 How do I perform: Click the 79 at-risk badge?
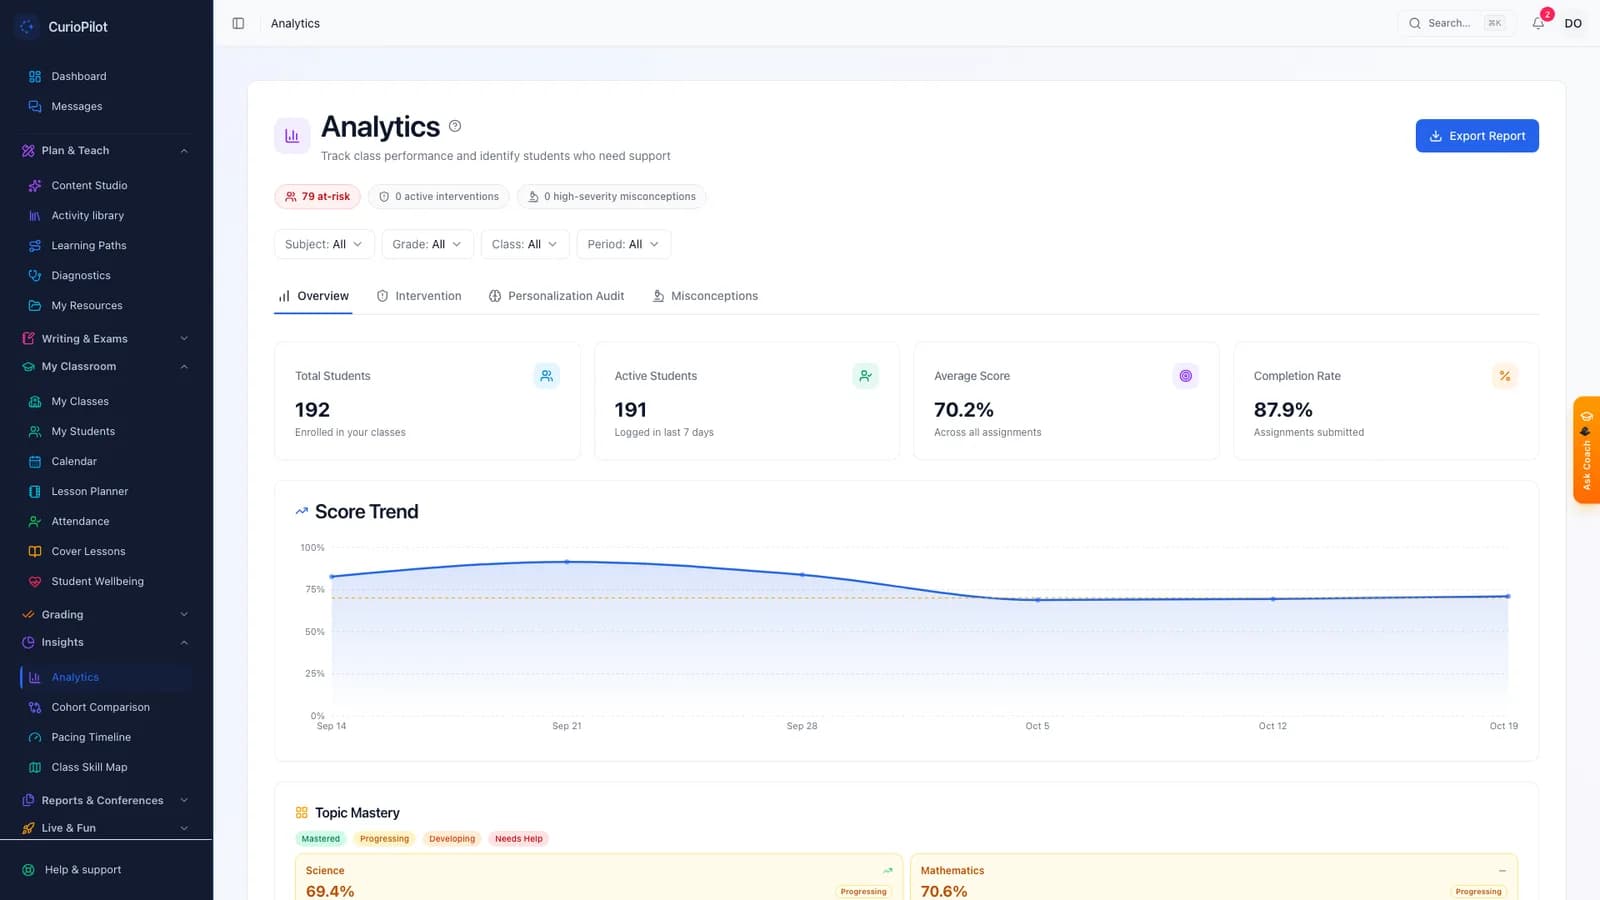[x=317, y=196]
